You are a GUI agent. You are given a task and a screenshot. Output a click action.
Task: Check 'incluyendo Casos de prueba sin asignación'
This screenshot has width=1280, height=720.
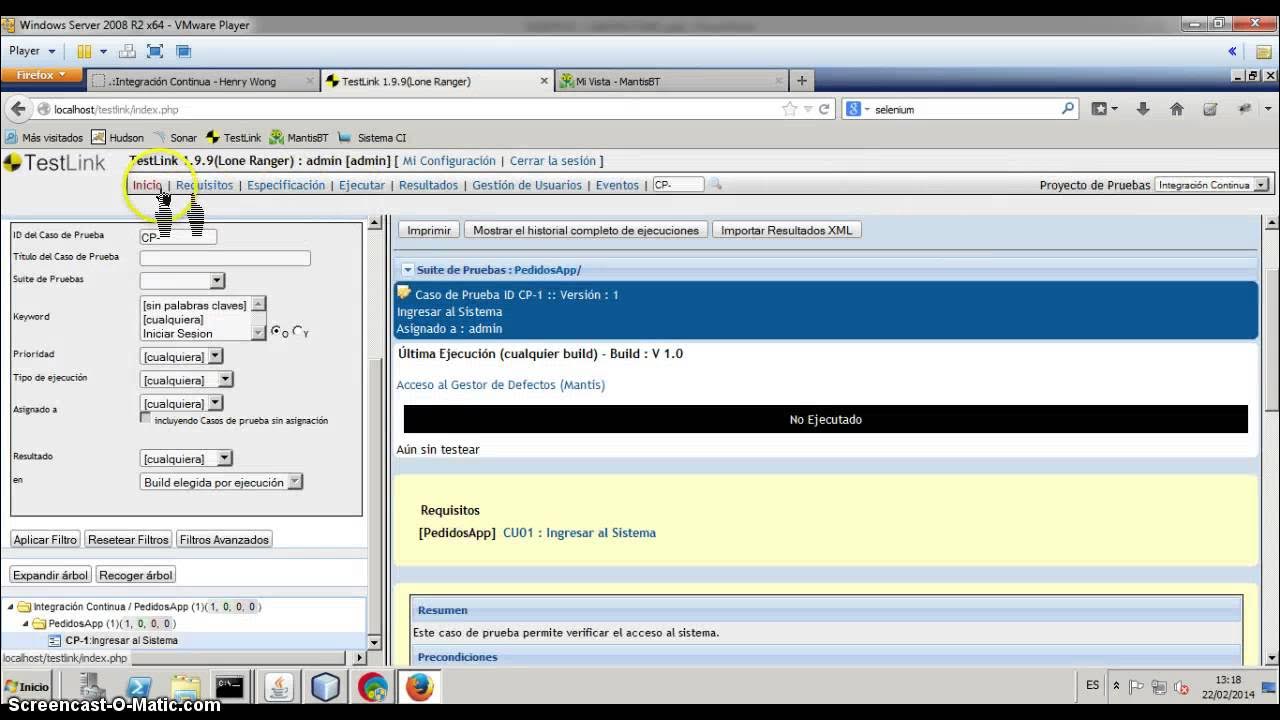coord(146,419)
